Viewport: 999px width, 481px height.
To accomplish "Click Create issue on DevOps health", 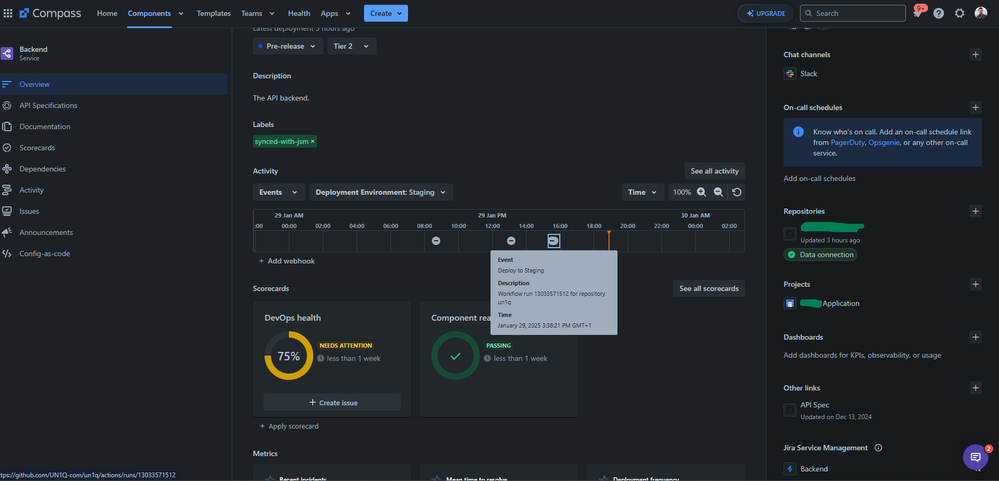I will point(332,403).
